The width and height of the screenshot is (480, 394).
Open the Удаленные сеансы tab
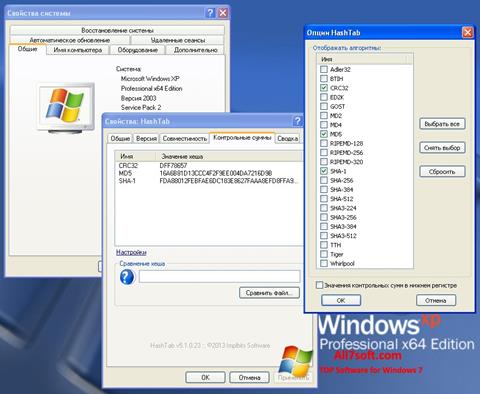pos(178,40)
